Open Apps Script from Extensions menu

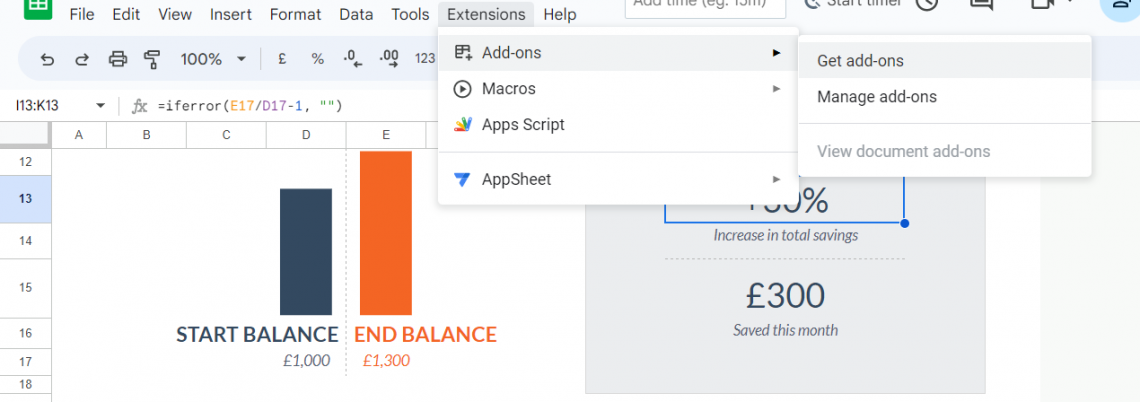pyautogui.click(x=523, y=125)
